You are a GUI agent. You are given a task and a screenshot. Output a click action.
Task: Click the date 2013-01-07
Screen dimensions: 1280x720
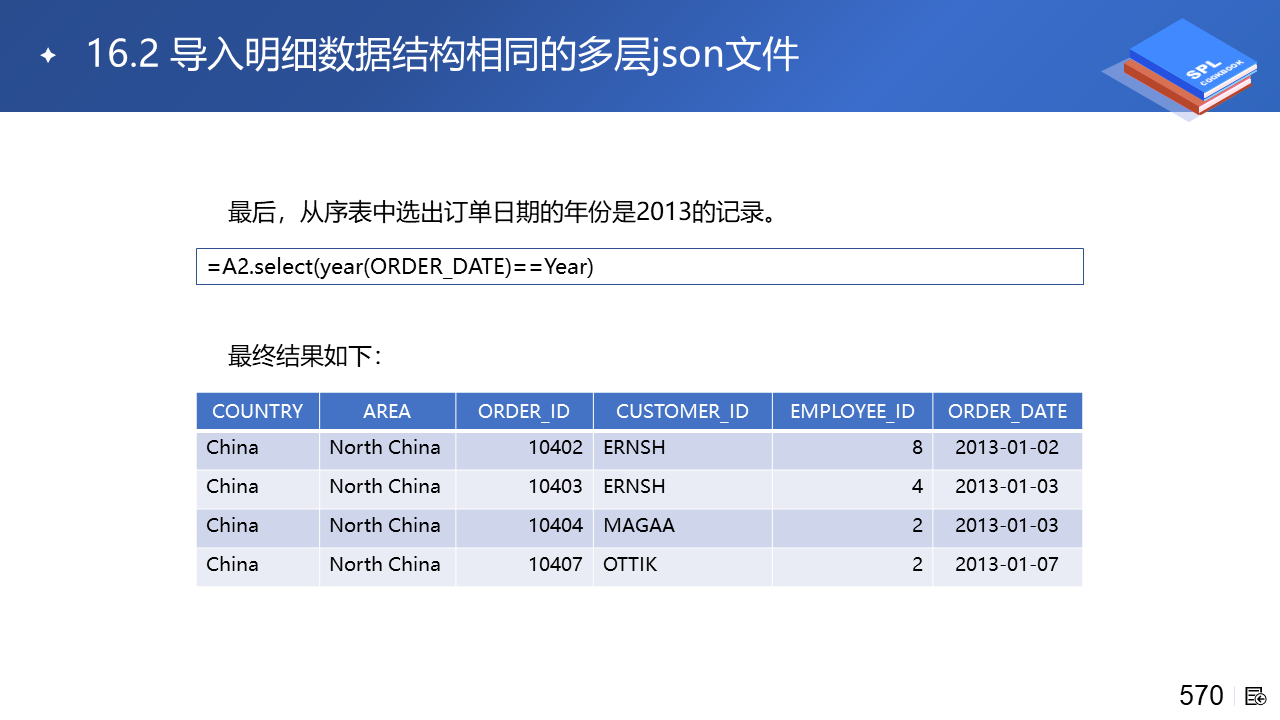tap(1007, 564)
